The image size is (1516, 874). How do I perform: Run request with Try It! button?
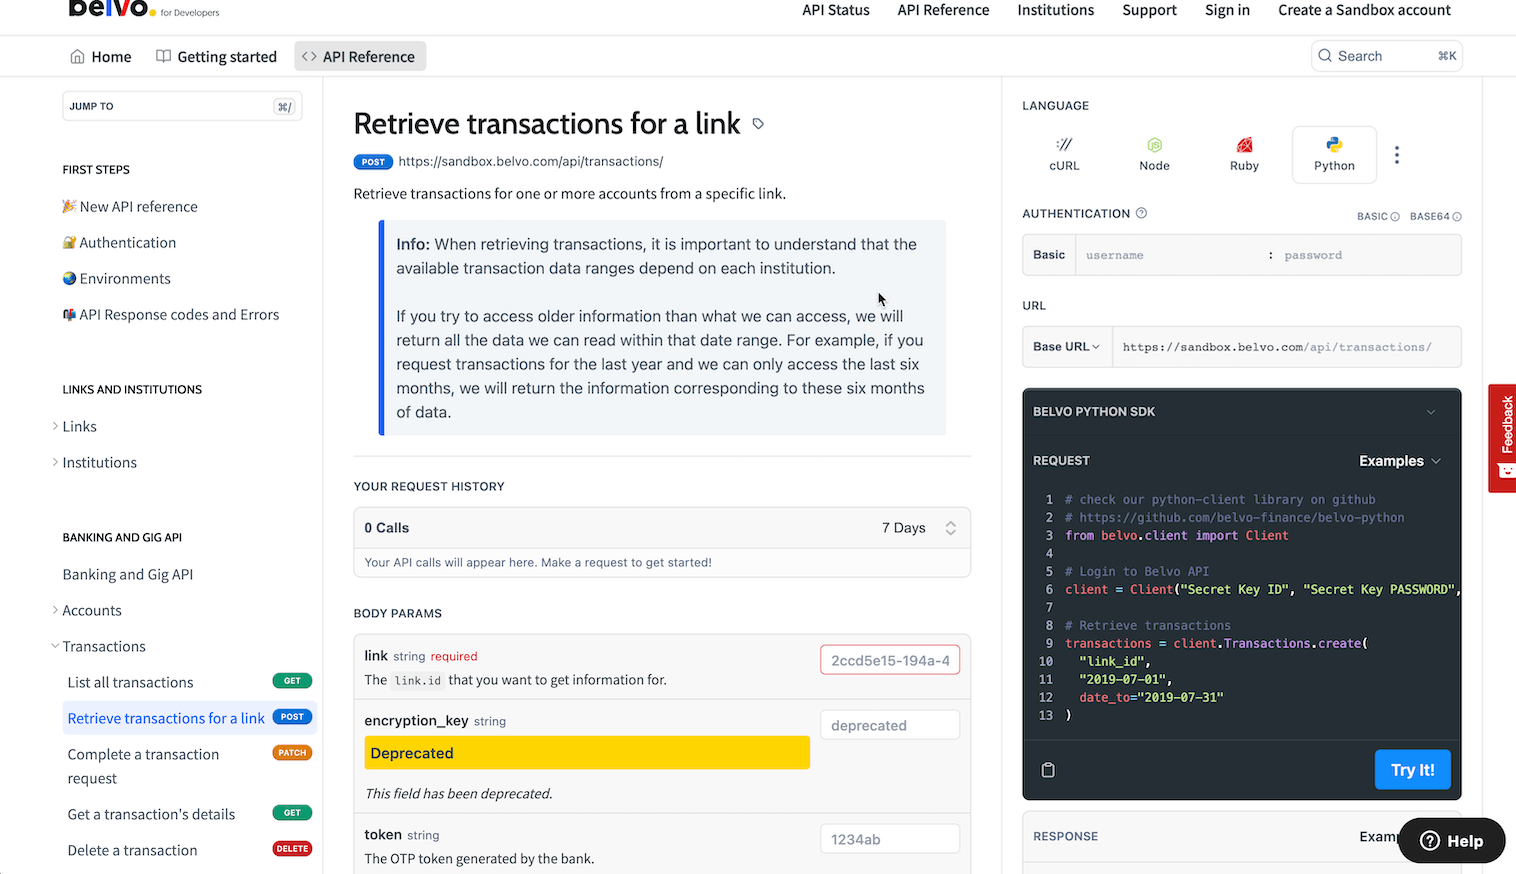tap(1412, 770)
